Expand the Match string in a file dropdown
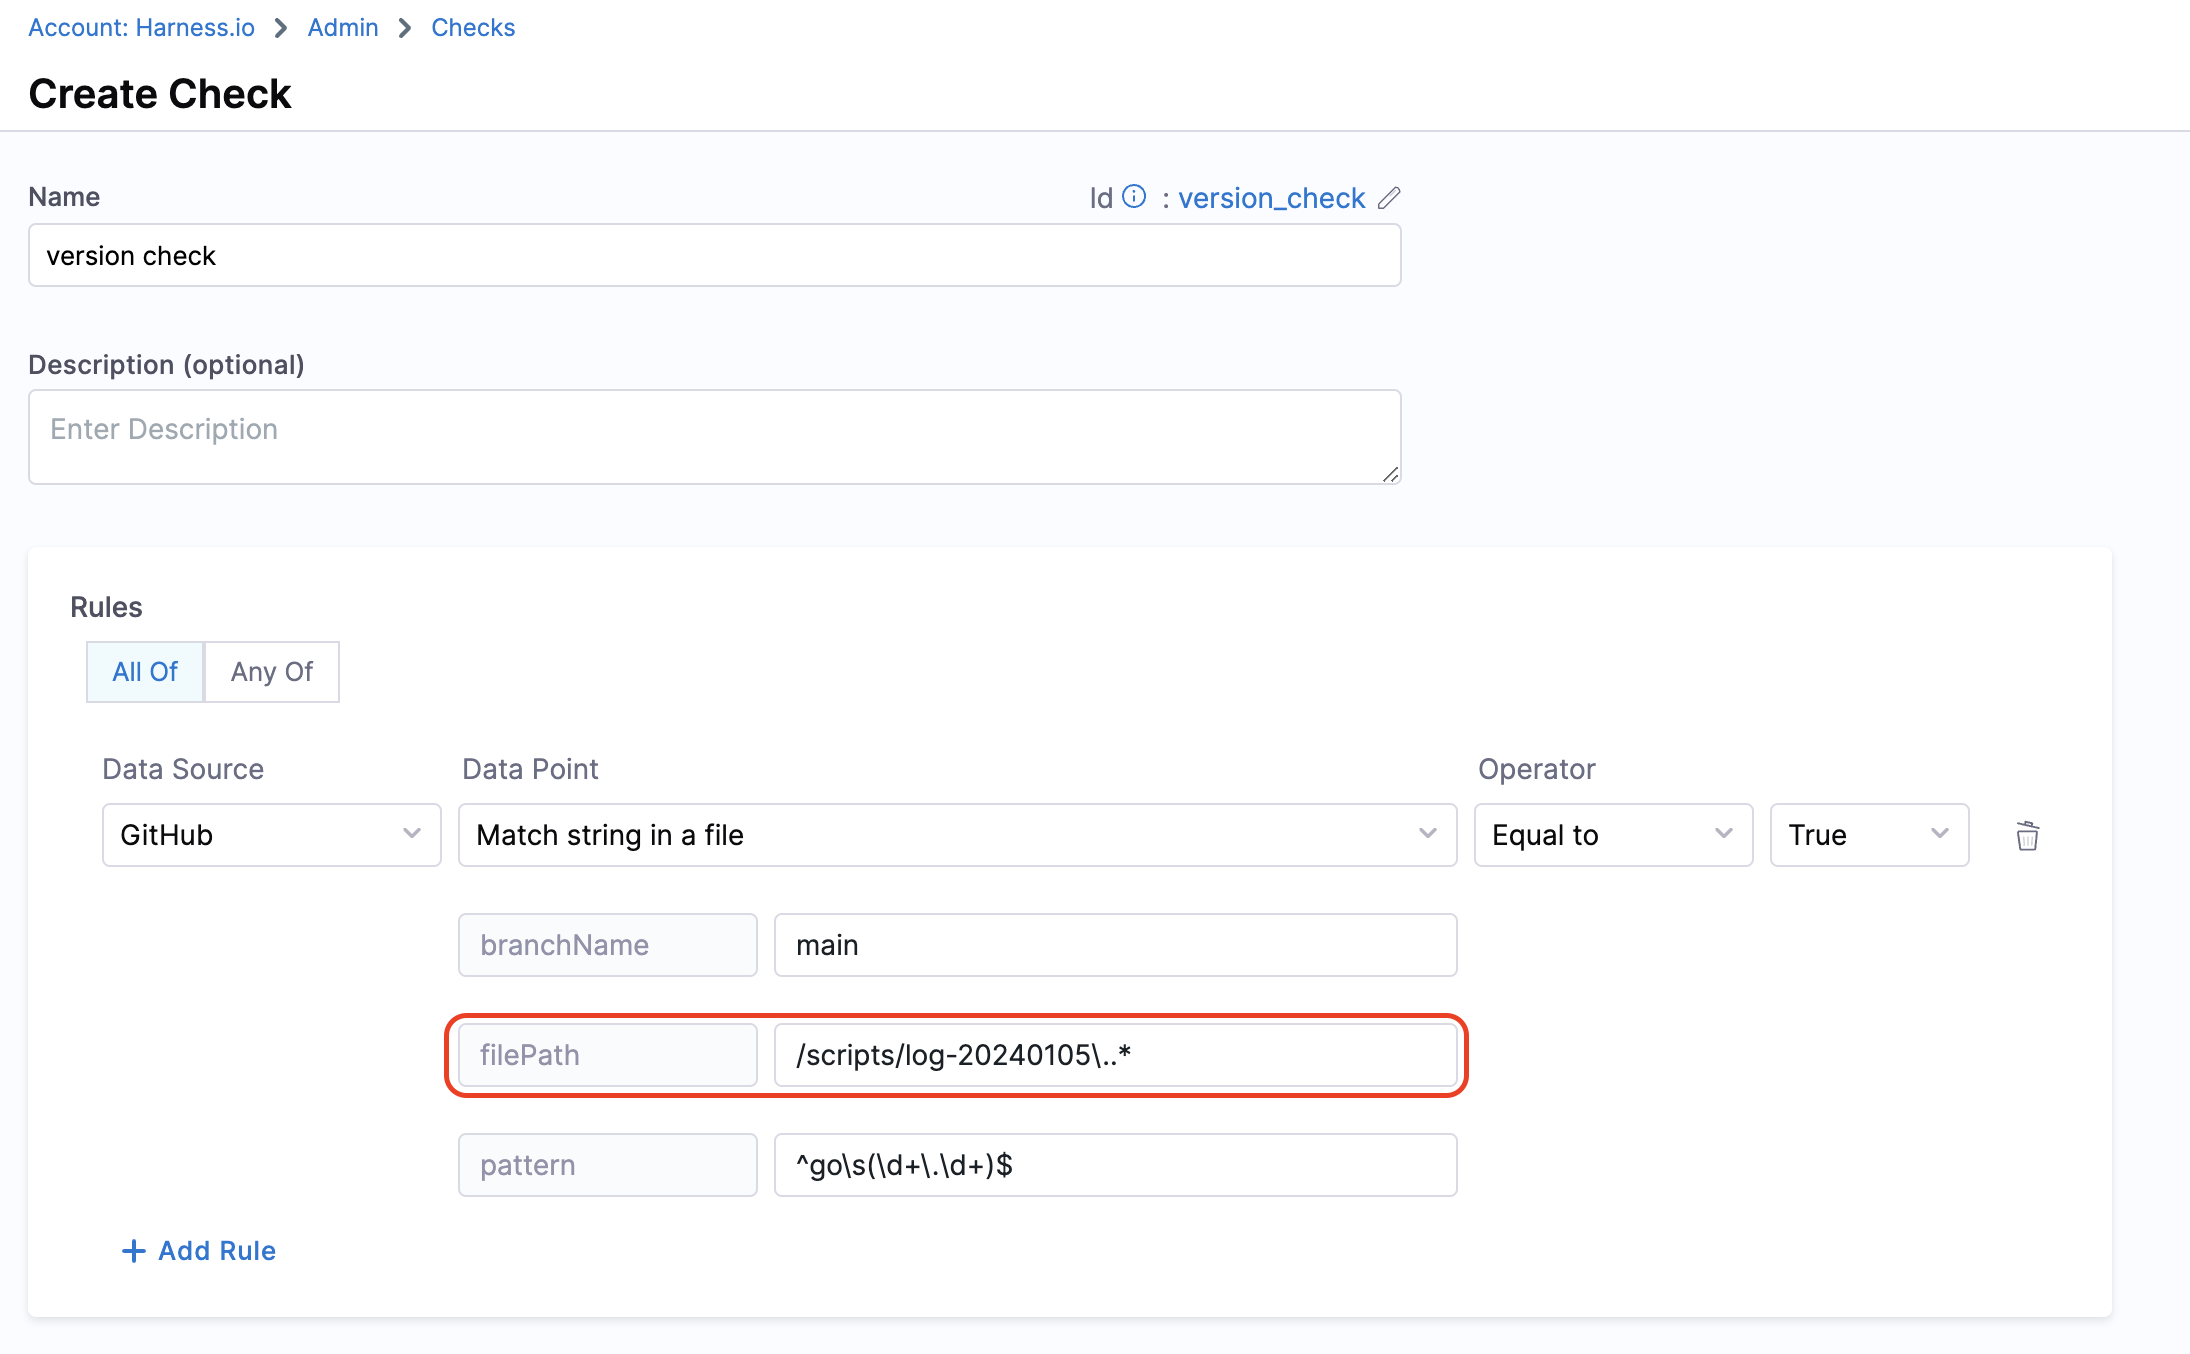 click(957, 835)
